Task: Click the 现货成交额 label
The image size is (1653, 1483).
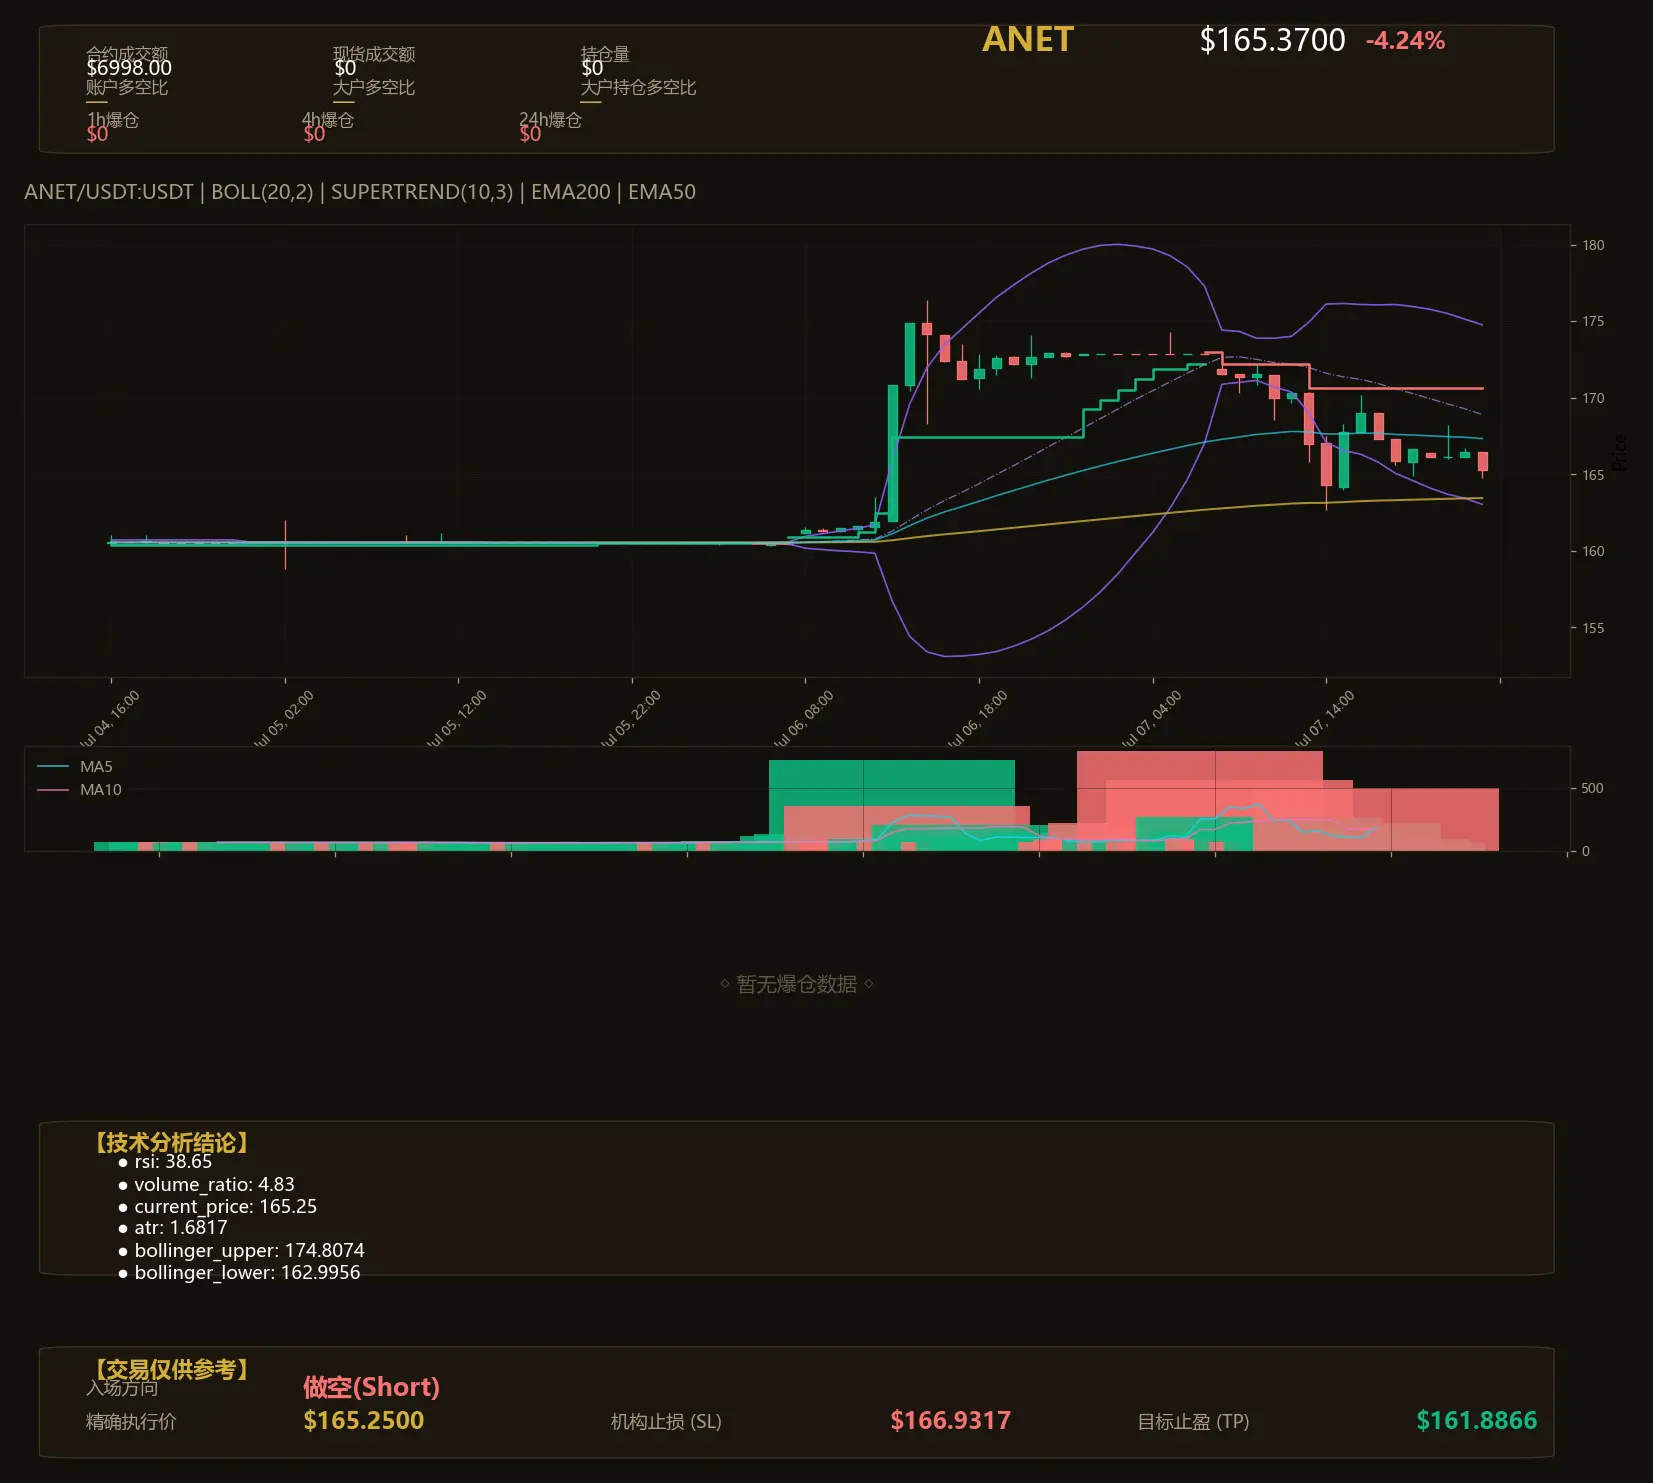Action: pyautogui.click(x=374, y=54)
